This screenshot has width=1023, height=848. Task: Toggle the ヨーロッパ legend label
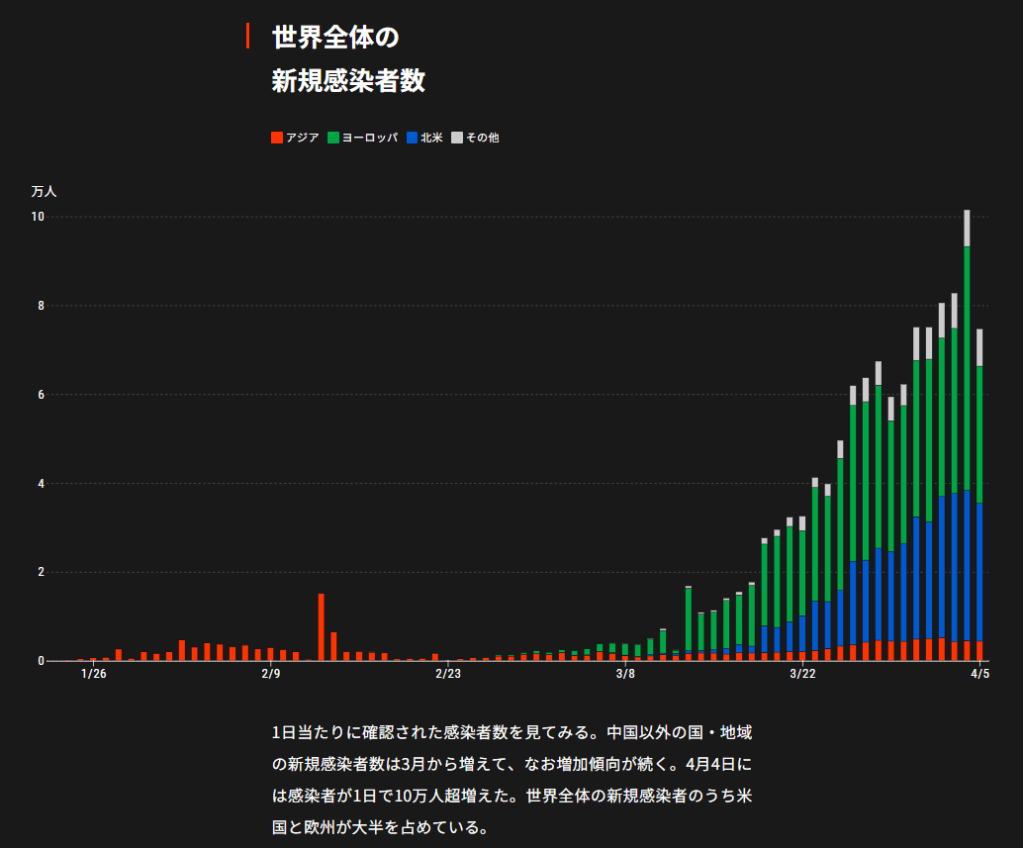click(370, 138)
